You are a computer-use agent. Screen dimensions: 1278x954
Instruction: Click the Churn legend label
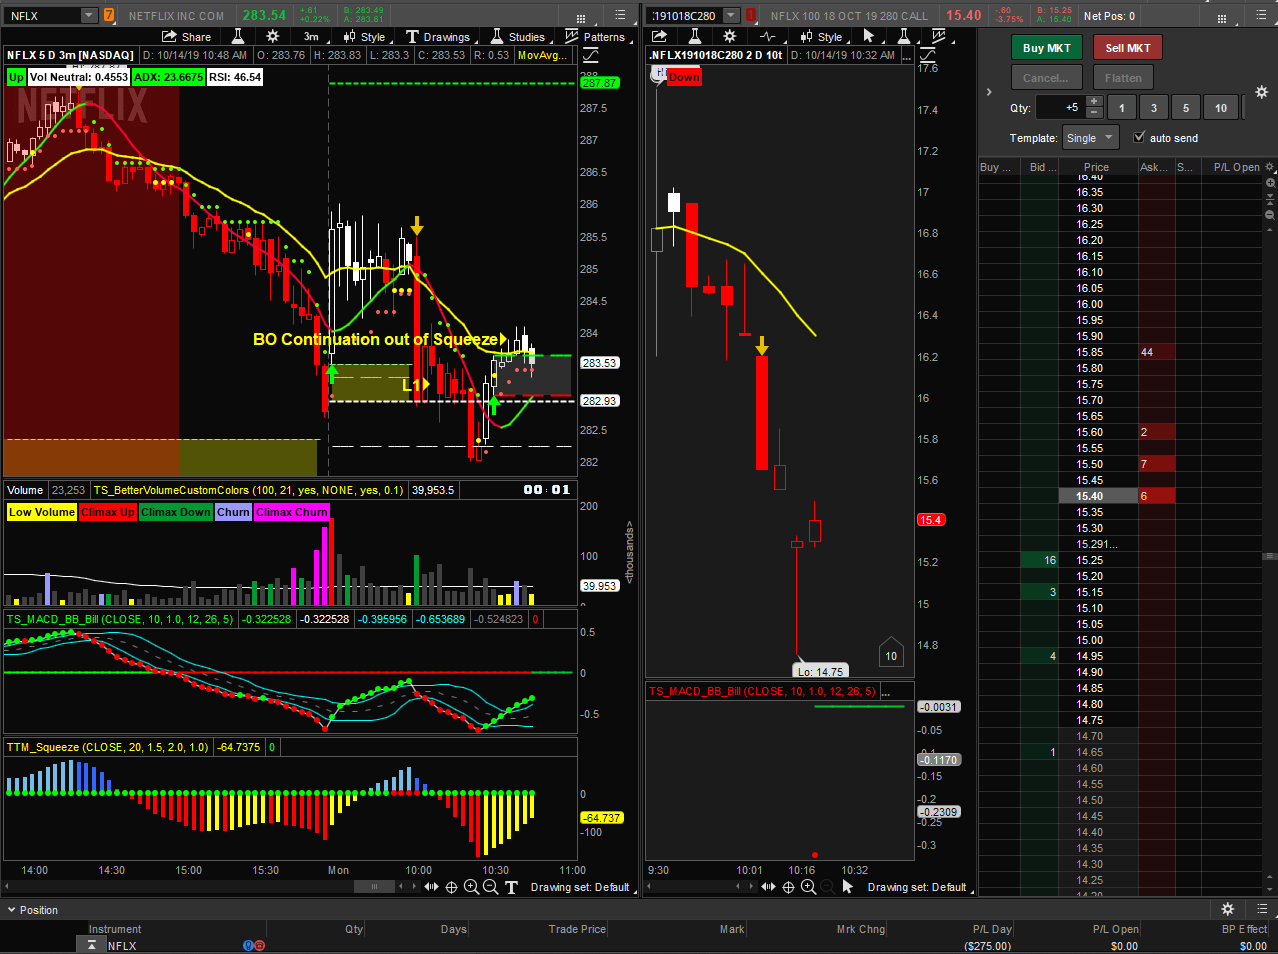pyautogui.click(x=233, y=512)
